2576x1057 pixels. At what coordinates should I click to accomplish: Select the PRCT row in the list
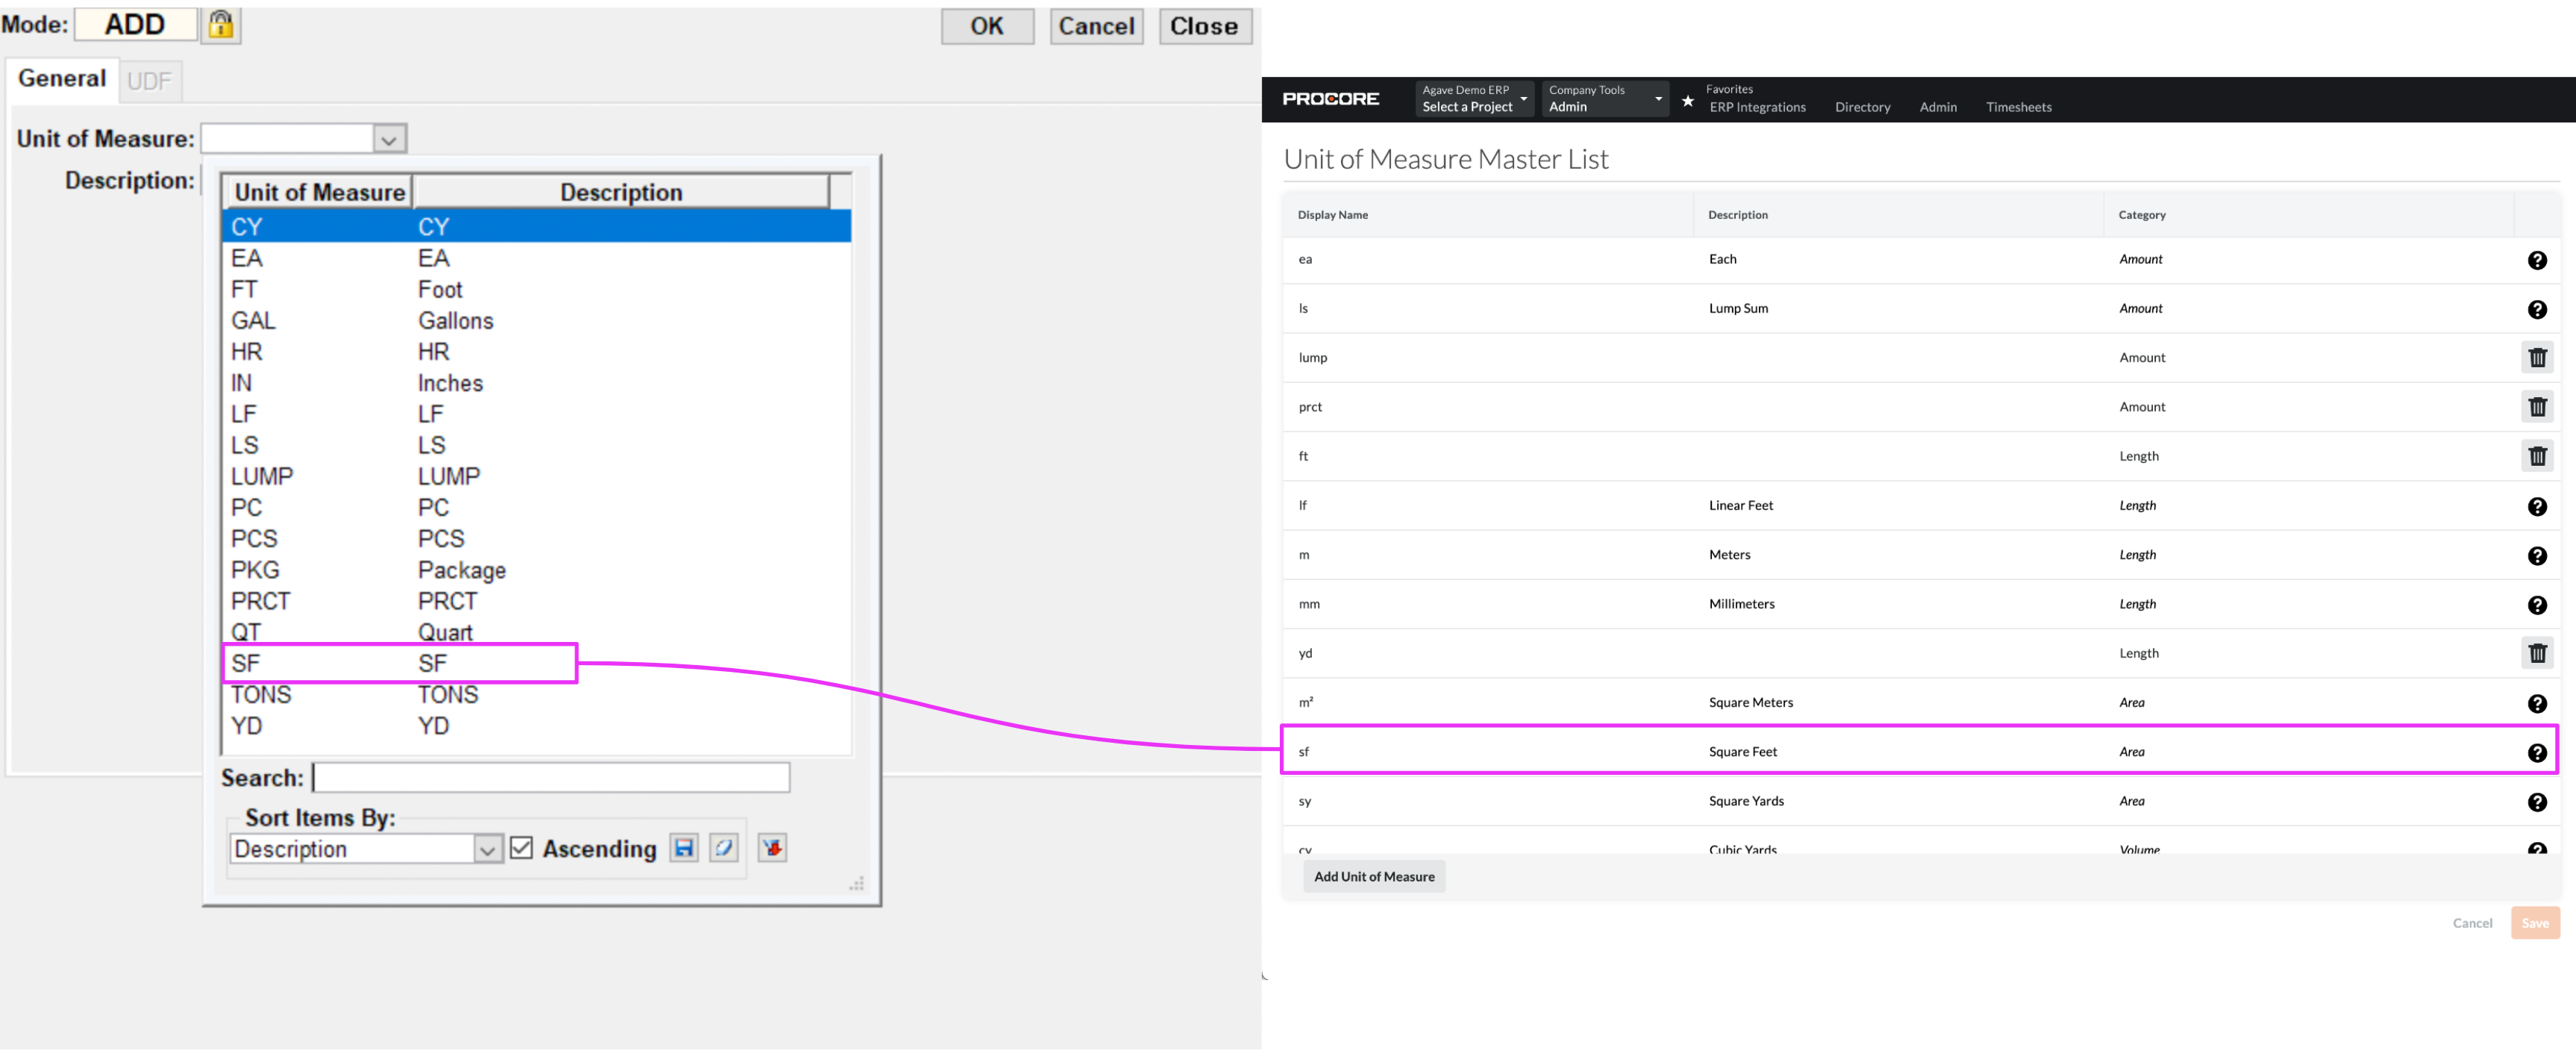tap(536, 601)
